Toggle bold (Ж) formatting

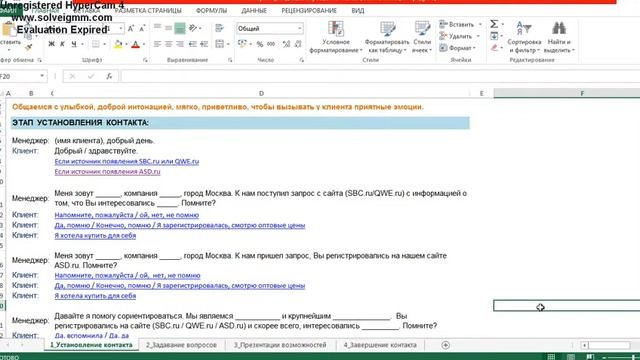coord(51,44)
